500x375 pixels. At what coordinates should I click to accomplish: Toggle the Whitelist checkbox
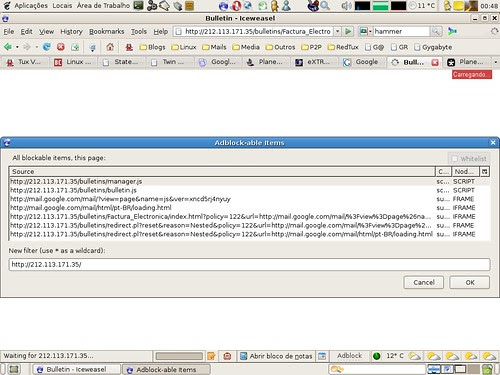[455, 159]
